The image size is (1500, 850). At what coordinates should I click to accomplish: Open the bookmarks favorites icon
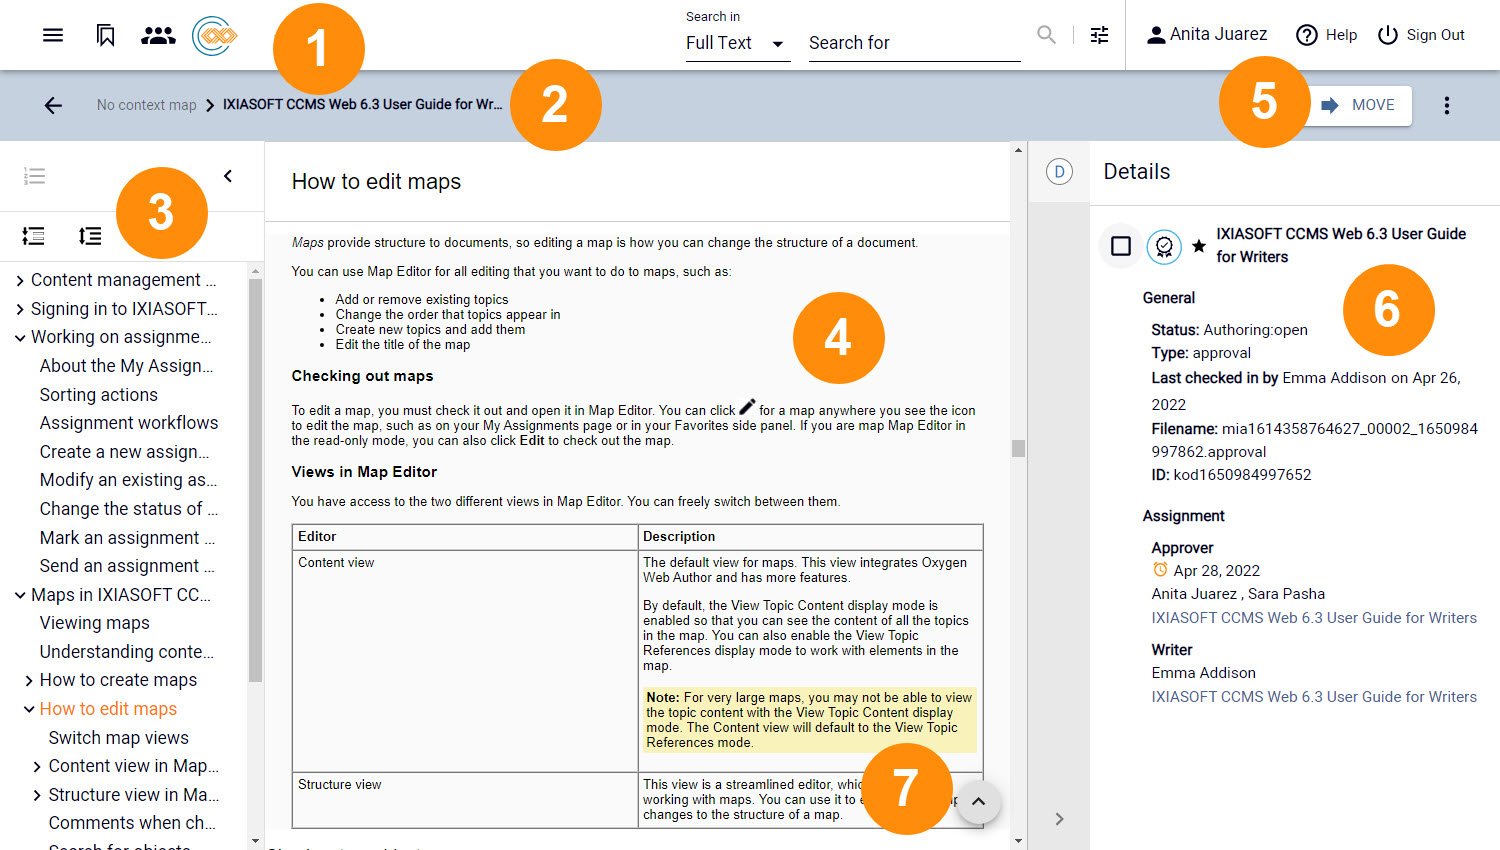(105, 35)
